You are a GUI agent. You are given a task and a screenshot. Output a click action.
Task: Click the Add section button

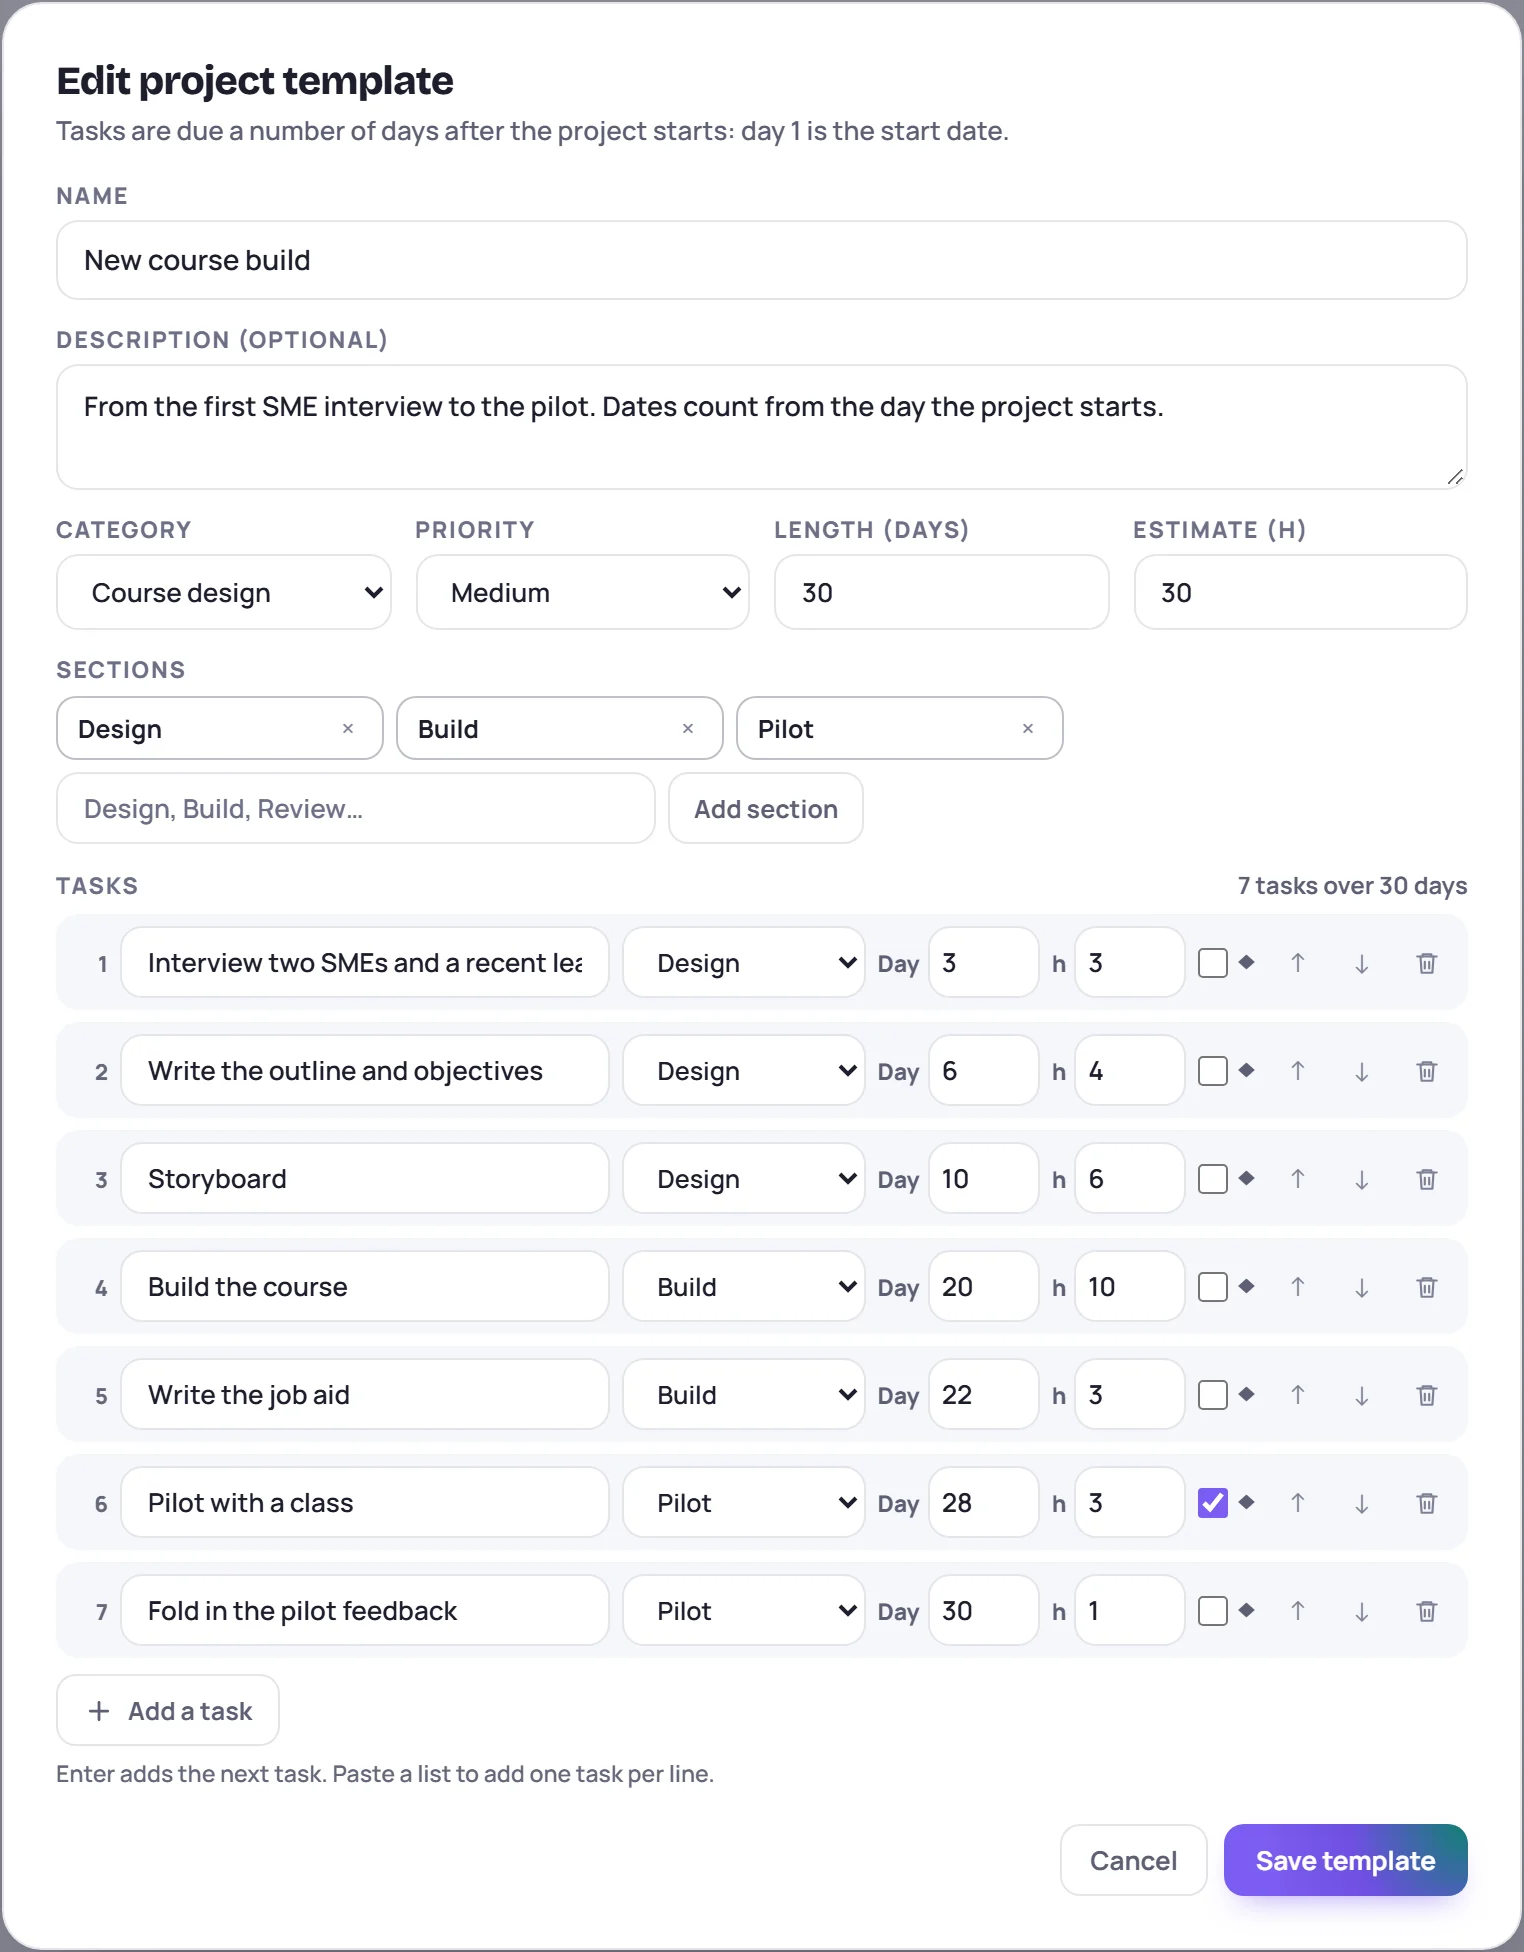pos(766,809)
